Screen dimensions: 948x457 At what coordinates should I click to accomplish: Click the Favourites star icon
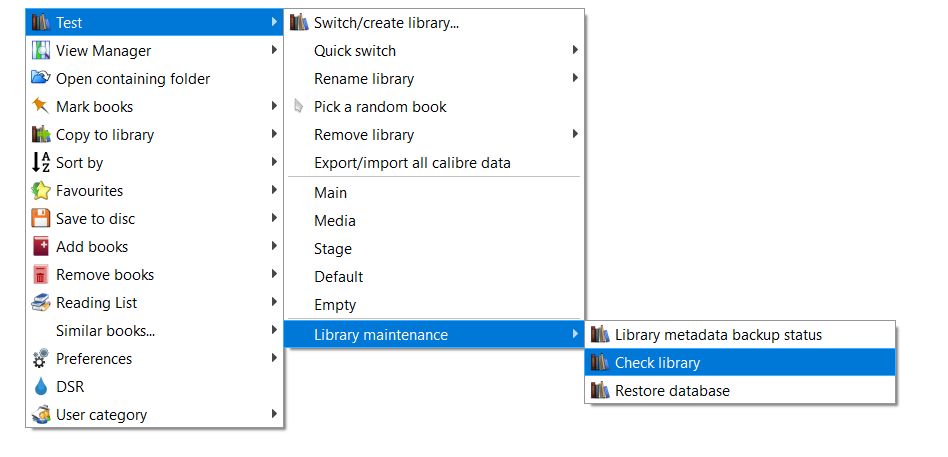[x=41, y=191]
